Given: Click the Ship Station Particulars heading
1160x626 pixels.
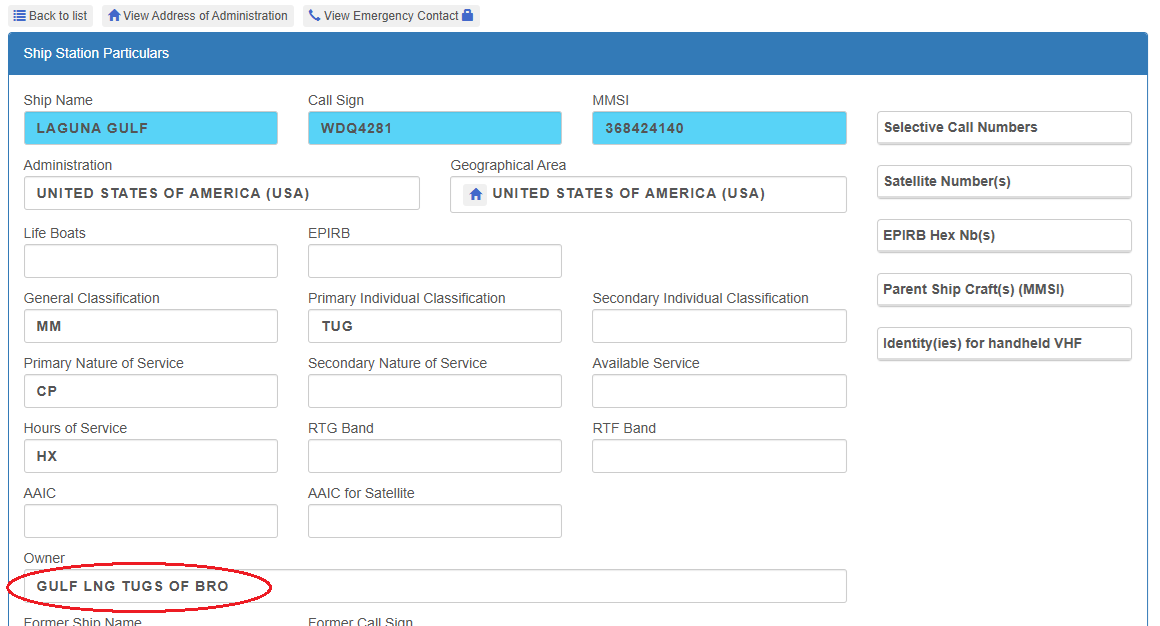Looking at the screenshot, I should [x=96, y=53].
